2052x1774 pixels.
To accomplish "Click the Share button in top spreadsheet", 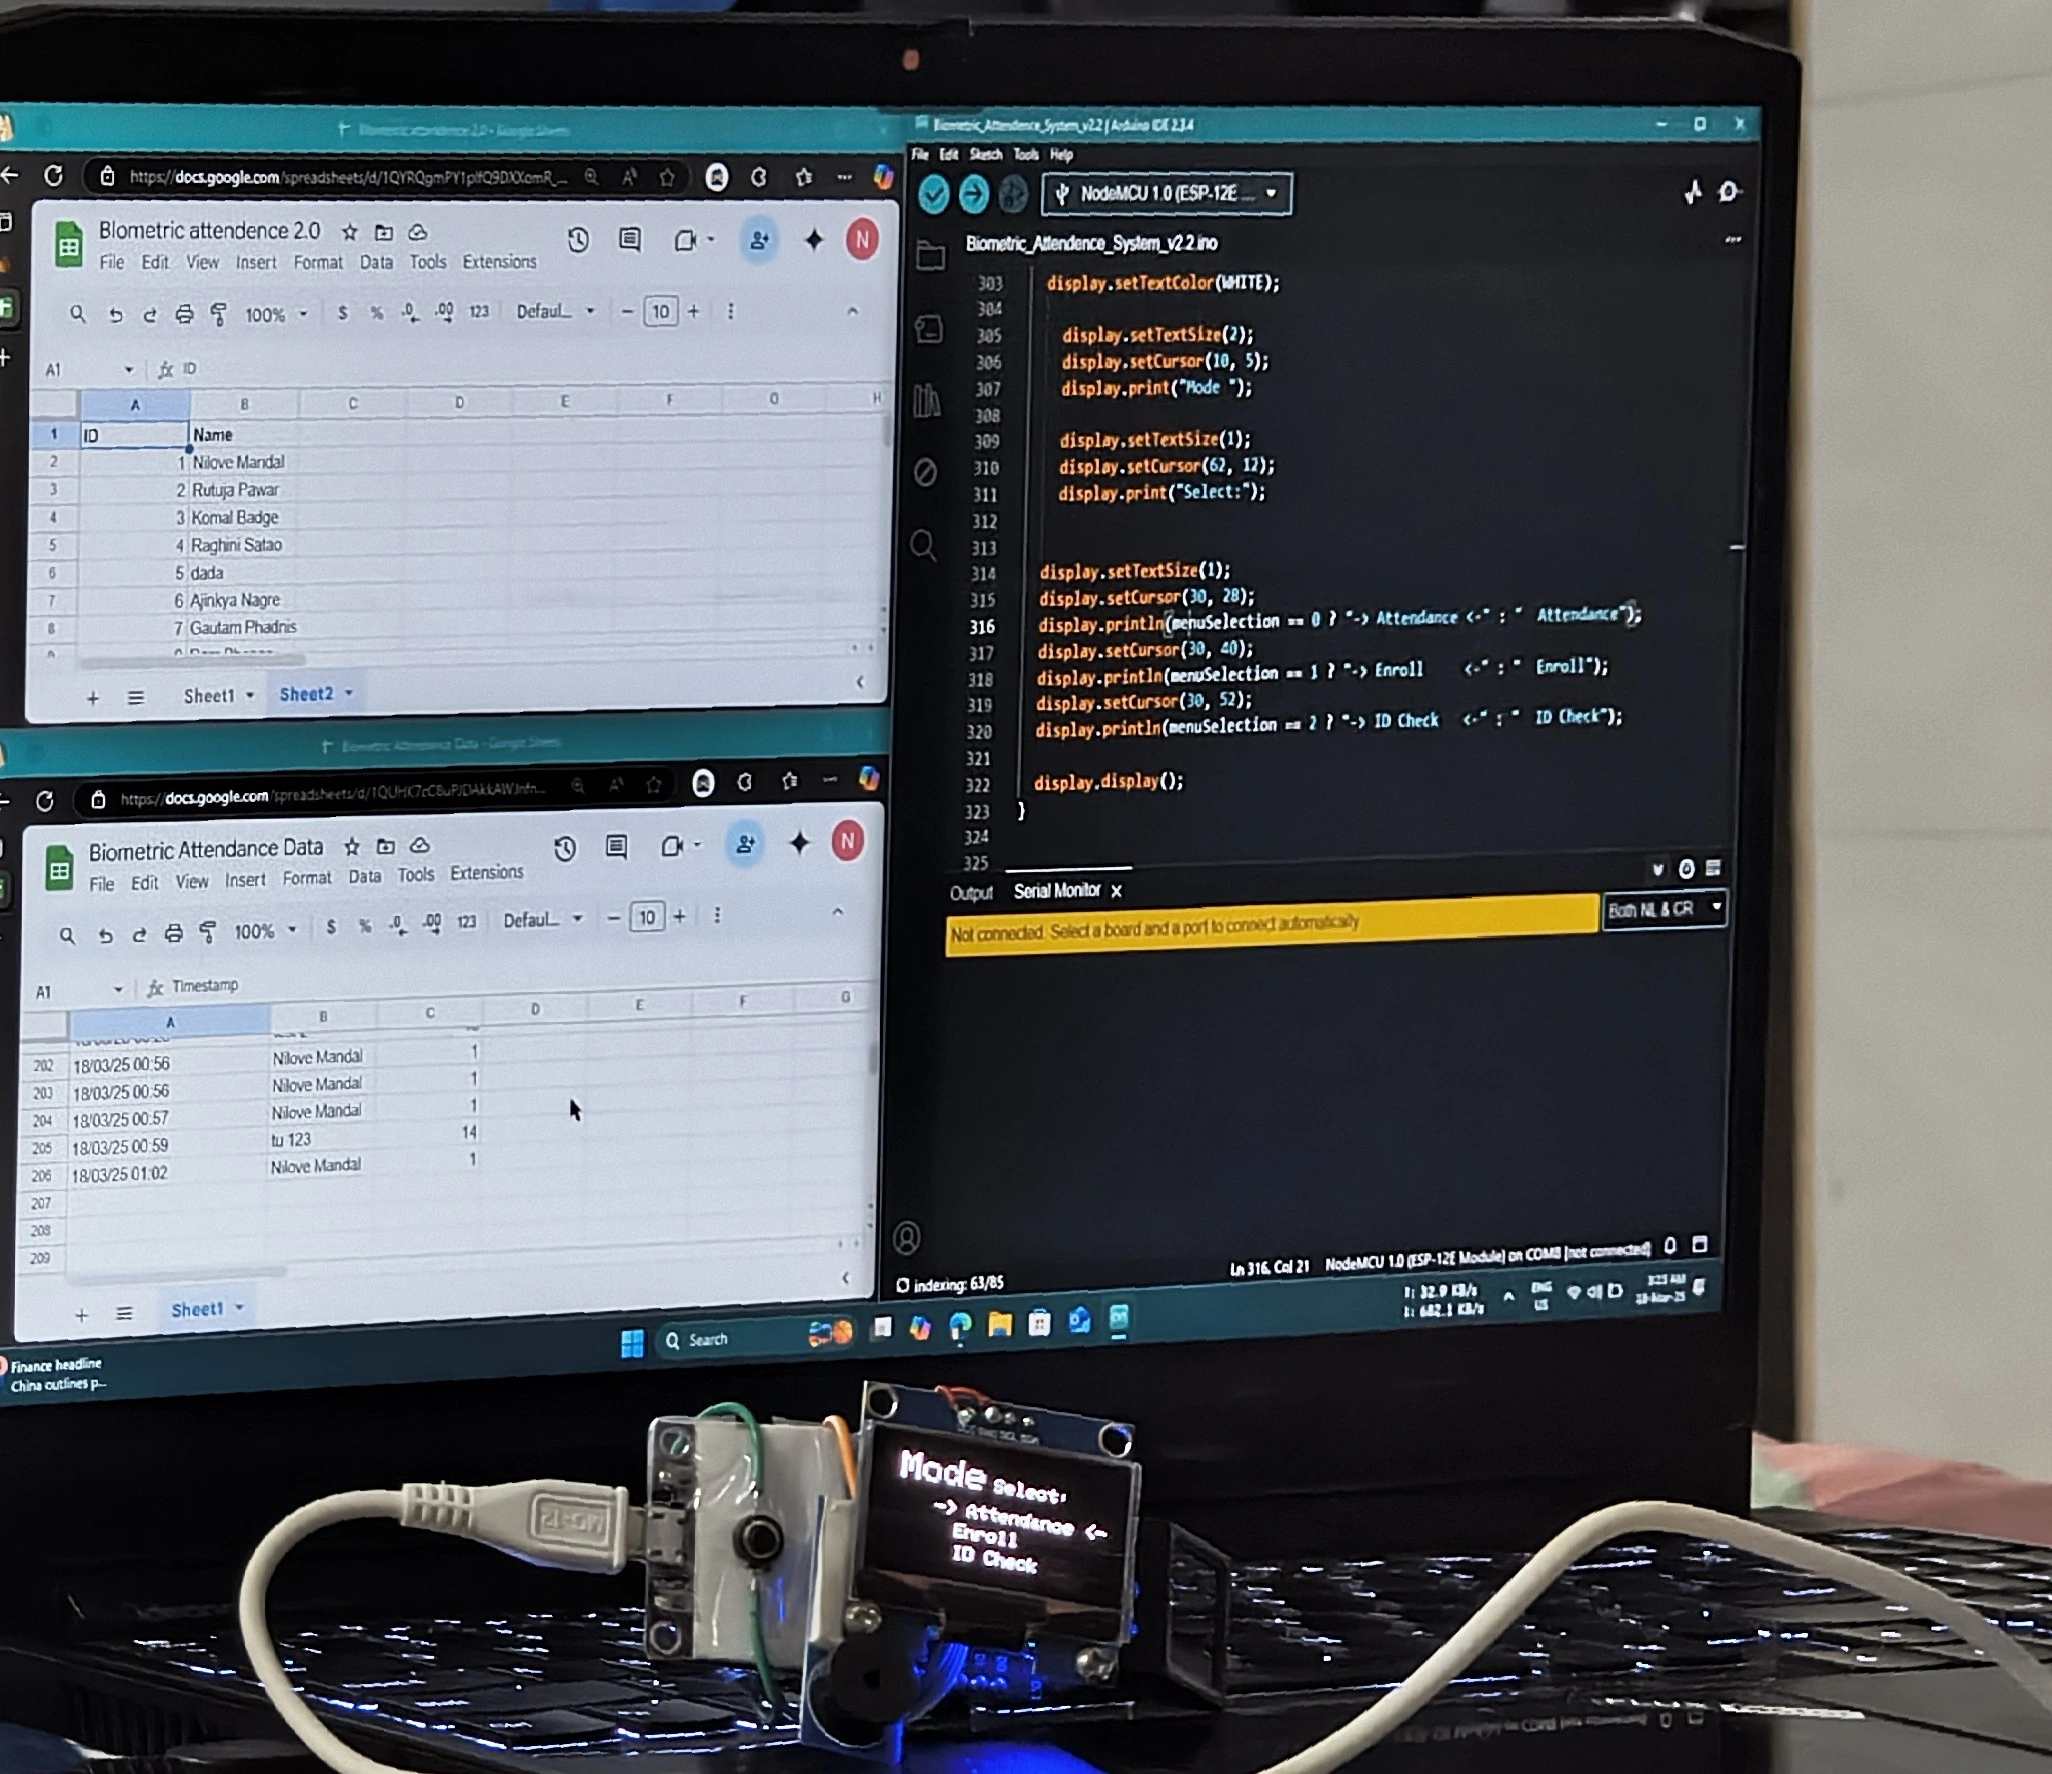I will (759, 240).
